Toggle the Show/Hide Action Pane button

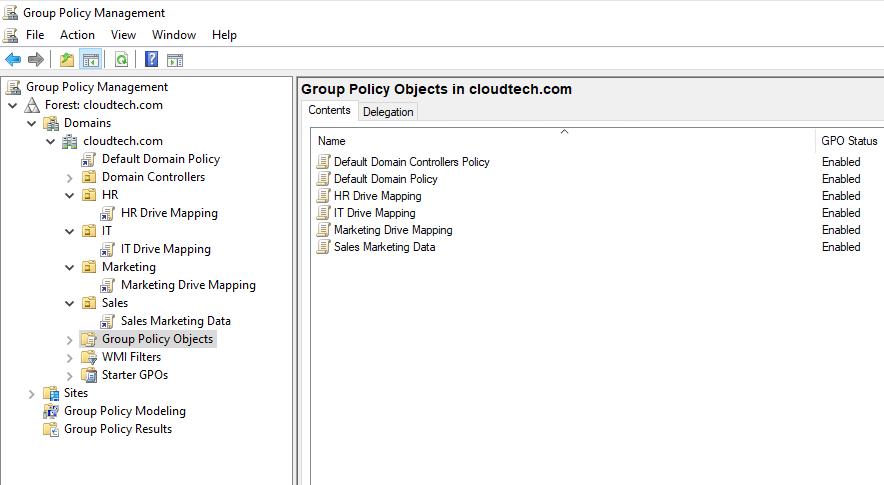pos(175,60)
